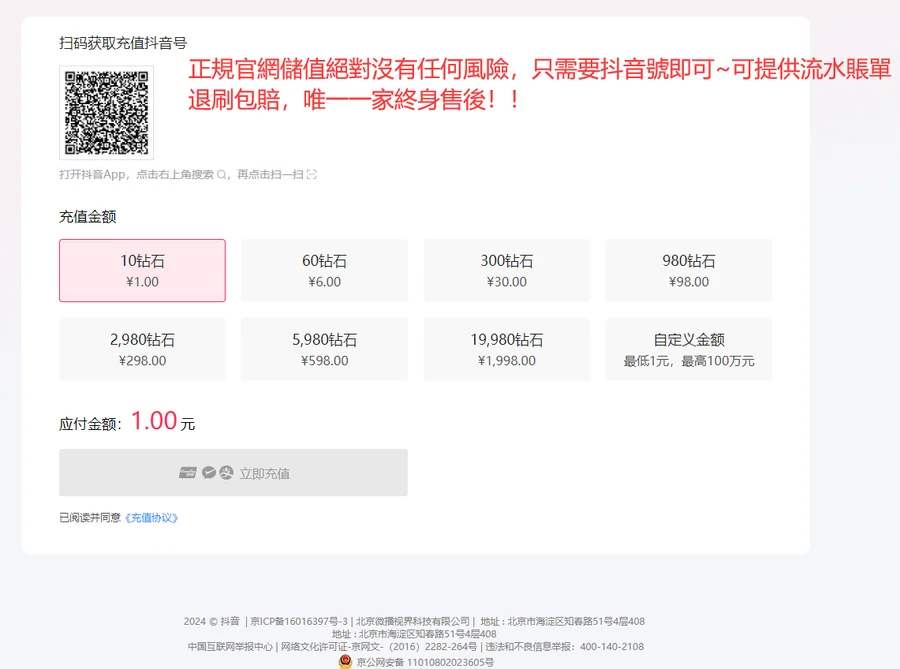Select the 10钻石 ¥1.00 option
Viewport: 900px width, 669px height.
pos(142,270)
